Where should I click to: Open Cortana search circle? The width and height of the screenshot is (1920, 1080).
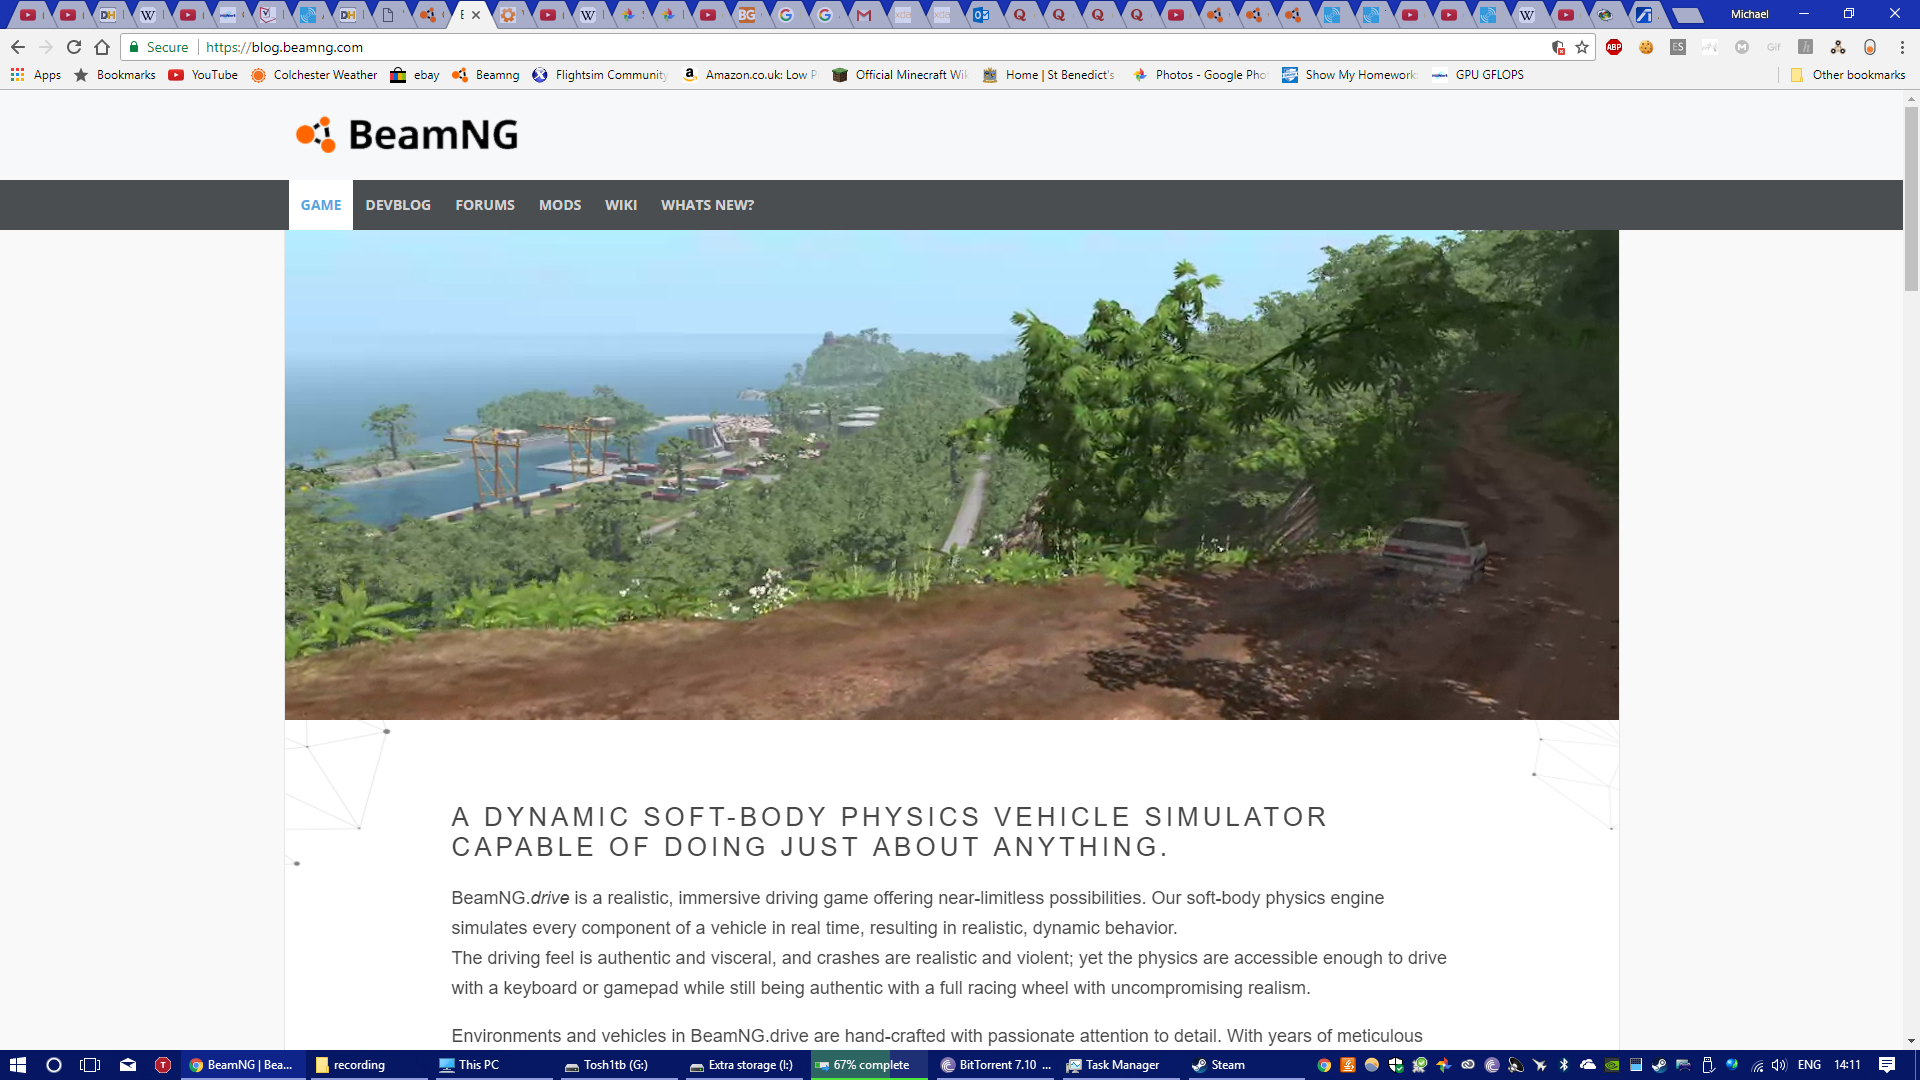click(54, 1065)
